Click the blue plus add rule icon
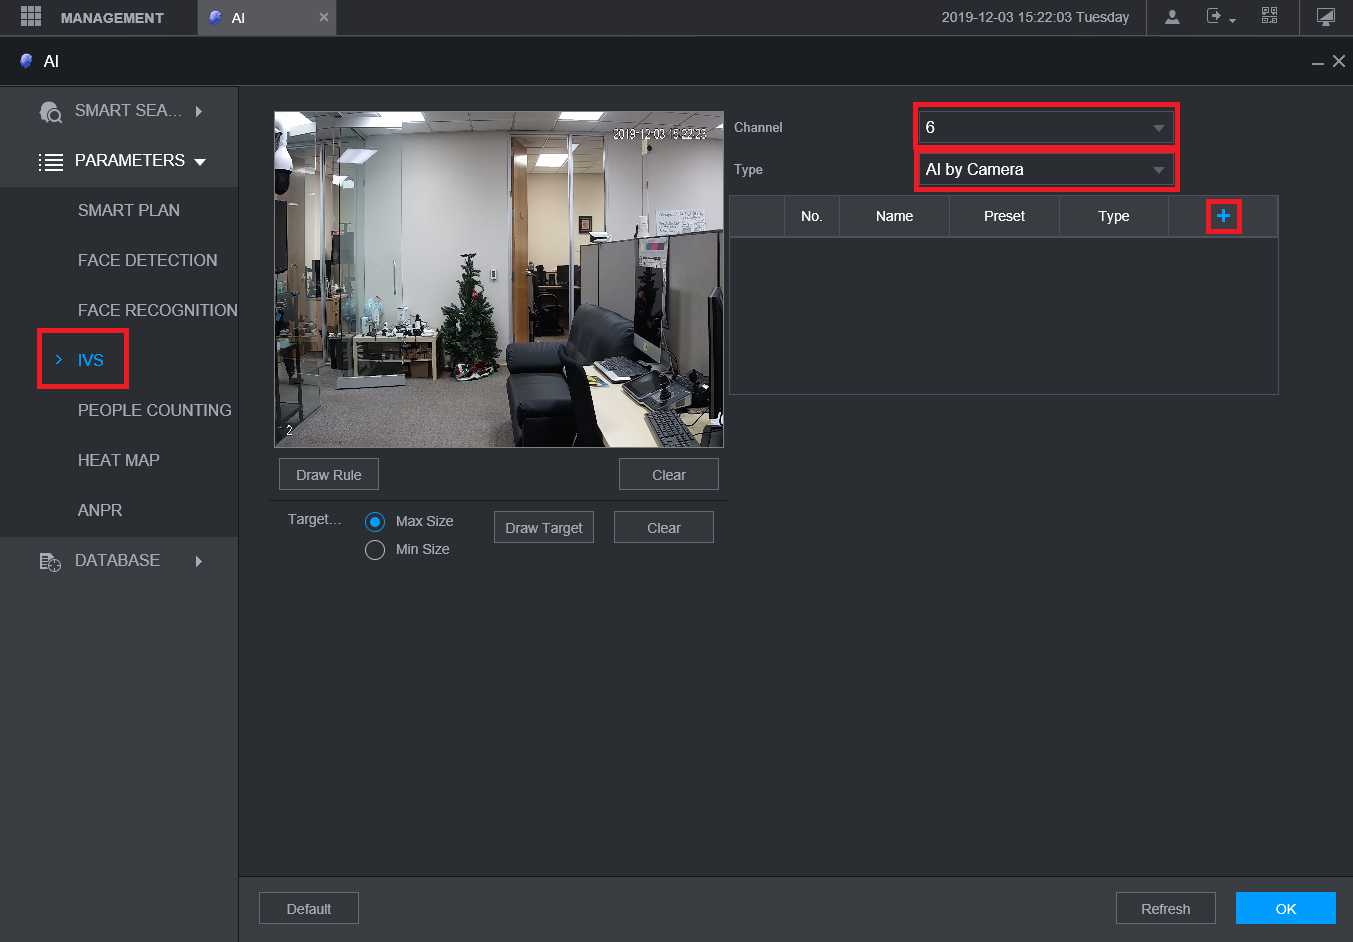 (1223, 216)
